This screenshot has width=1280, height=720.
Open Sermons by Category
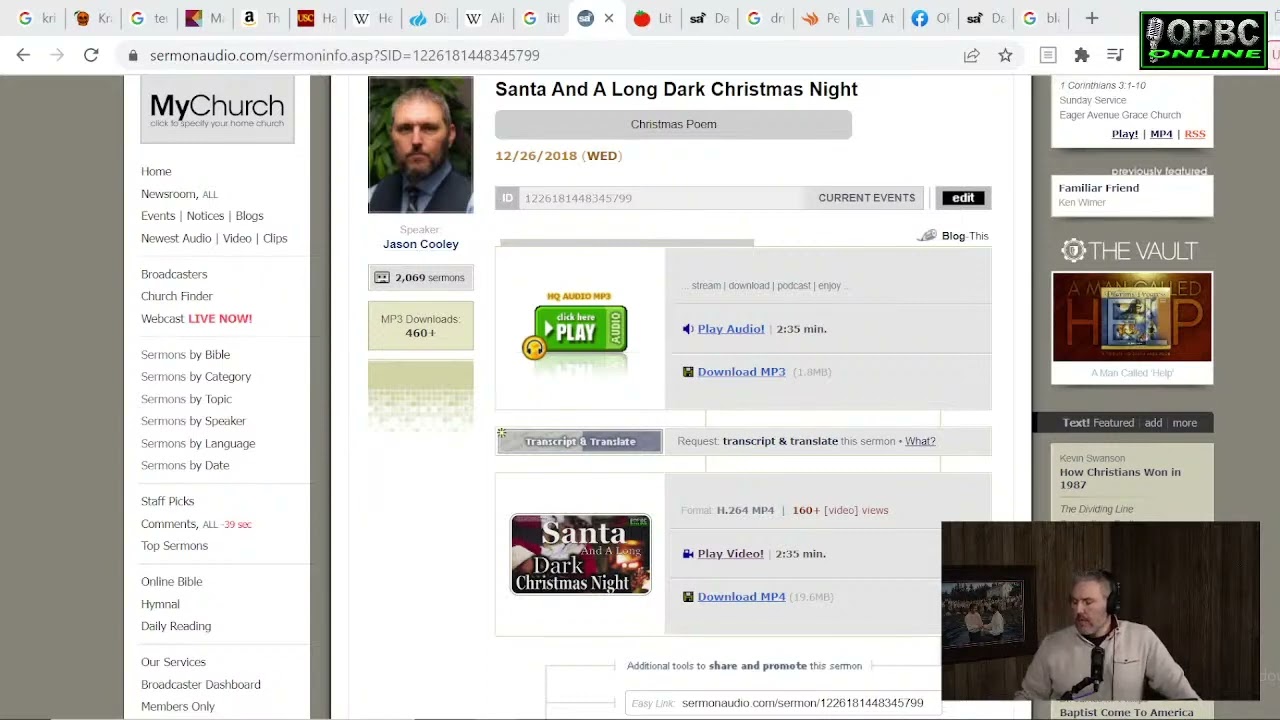pos(196,377)
